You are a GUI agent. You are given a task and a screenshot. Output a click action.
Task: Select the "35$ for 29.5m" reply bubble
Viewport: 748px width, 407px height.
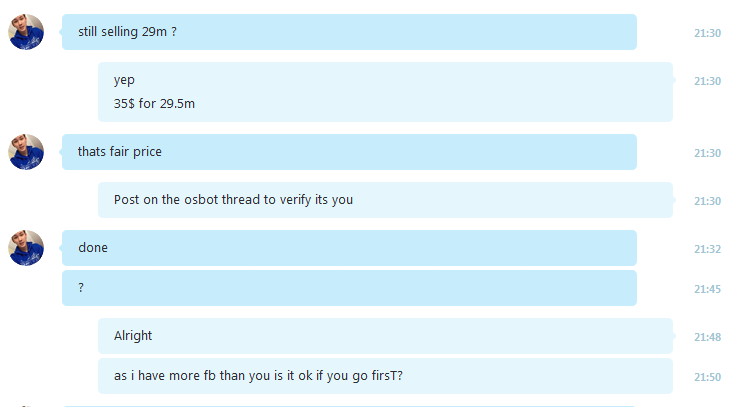[x=385, y=92]
